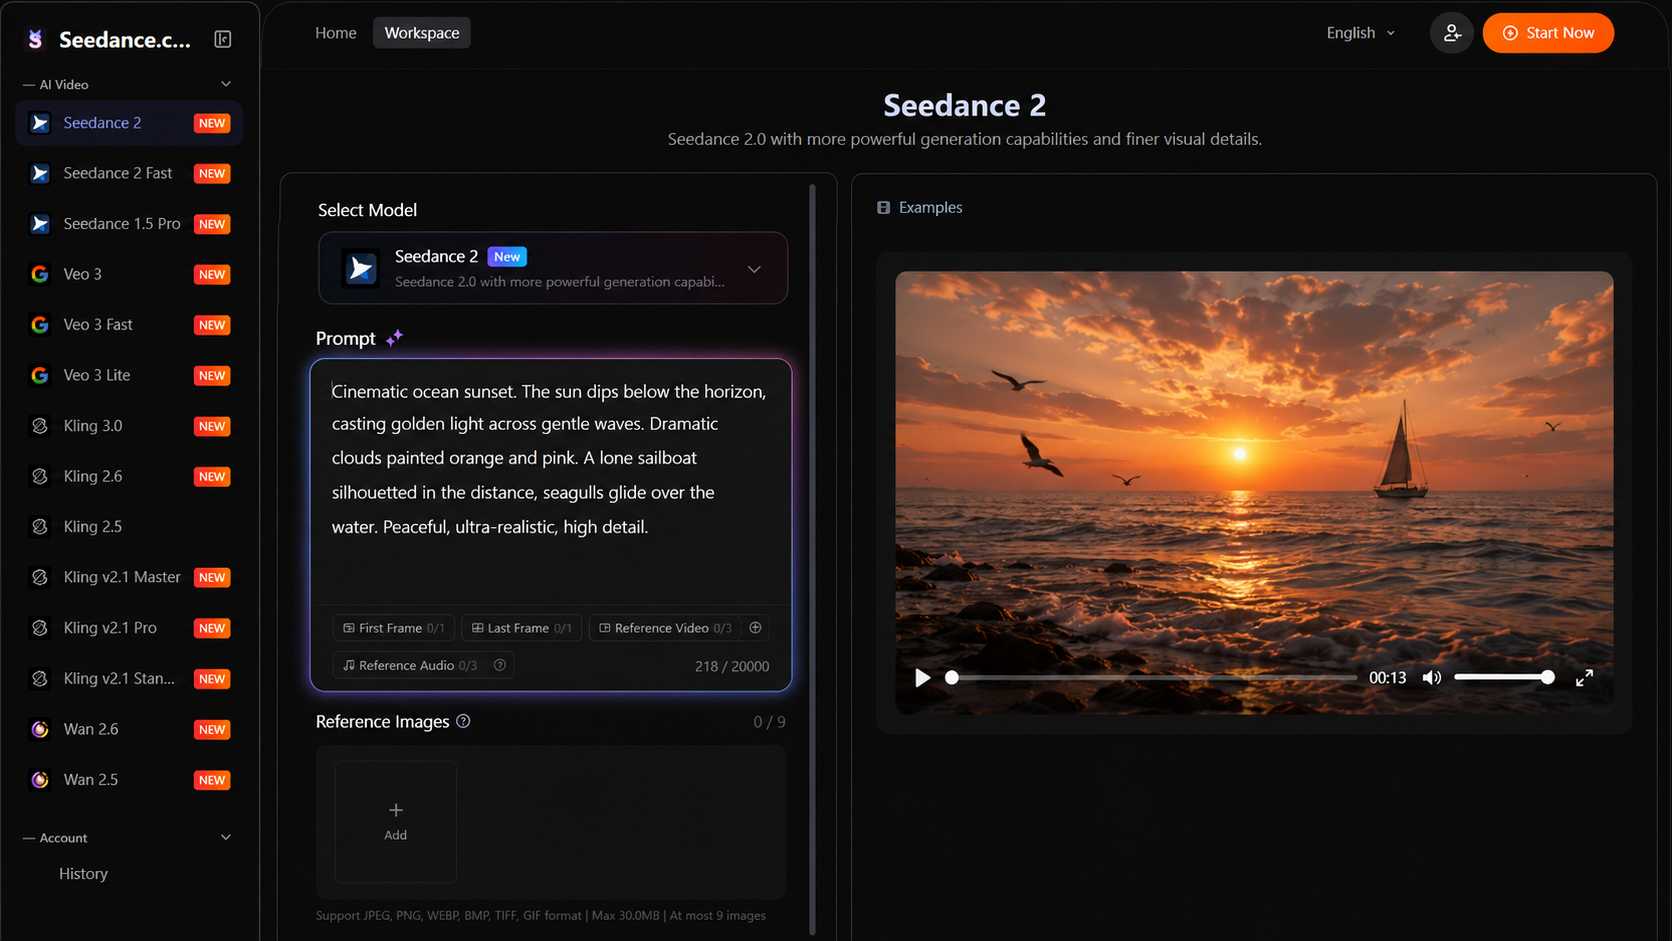Click the AI prompt enhance sparkle icon

click(x=395, y=338)
